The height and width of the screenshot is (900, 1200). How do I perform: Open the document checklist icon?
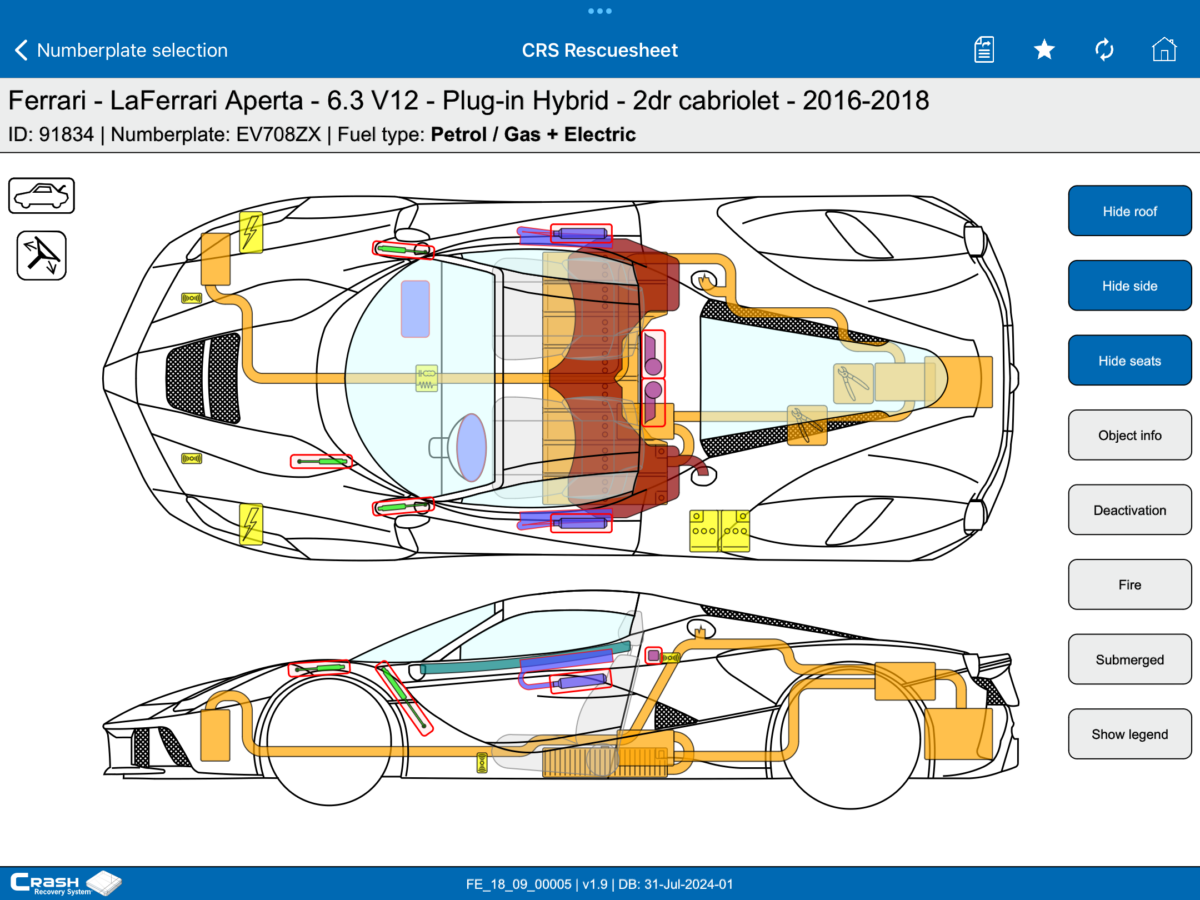pos(984,50)
